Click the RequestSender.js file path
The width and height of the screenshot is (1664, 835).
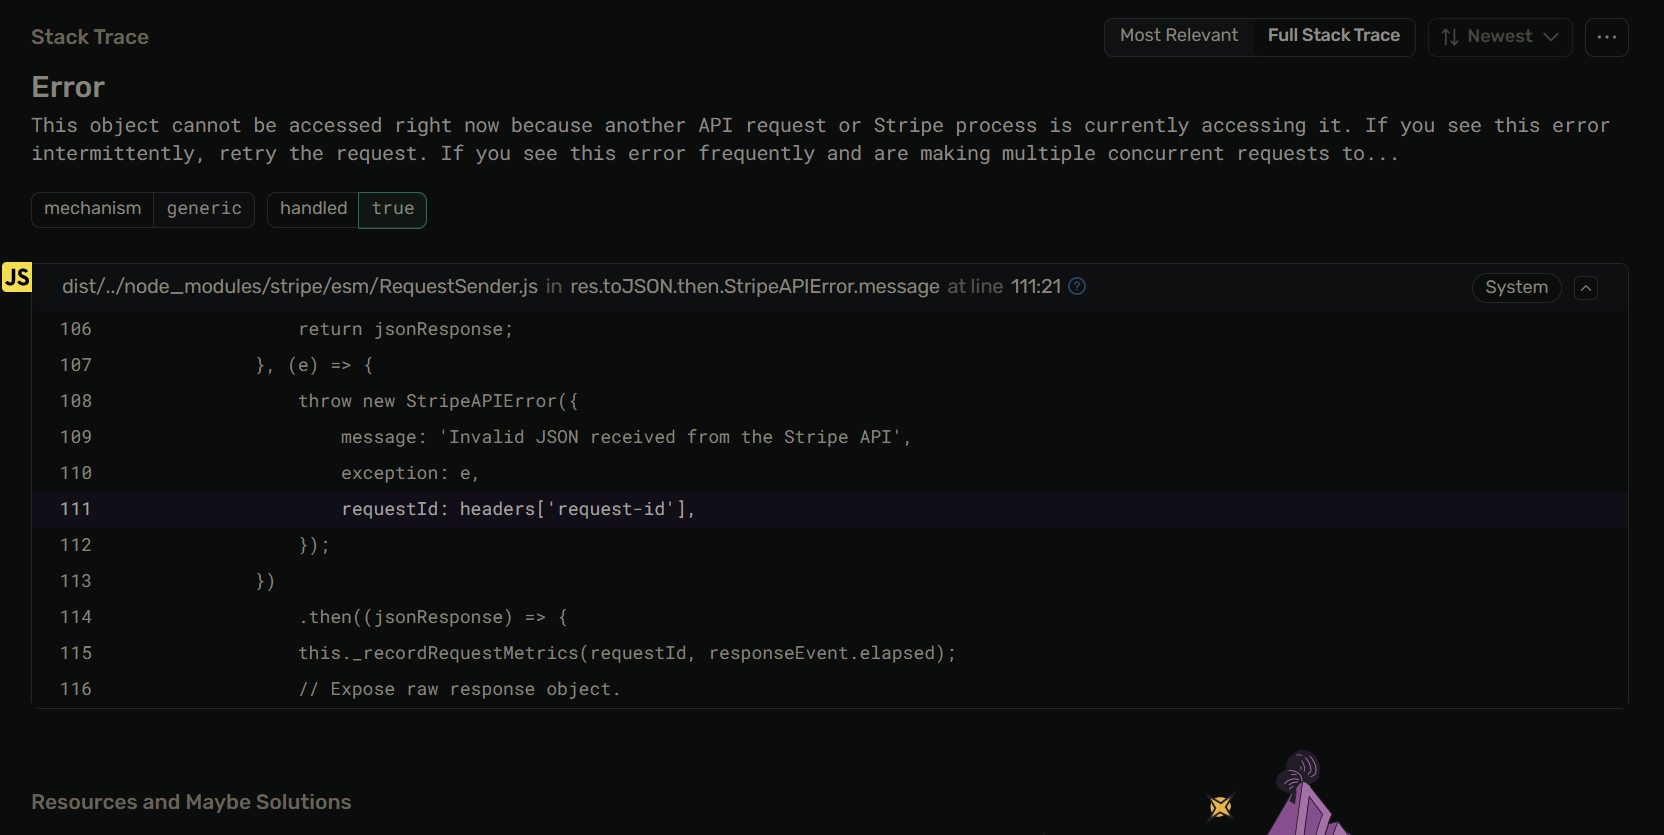pyautogui.click(x=299, y=287)
